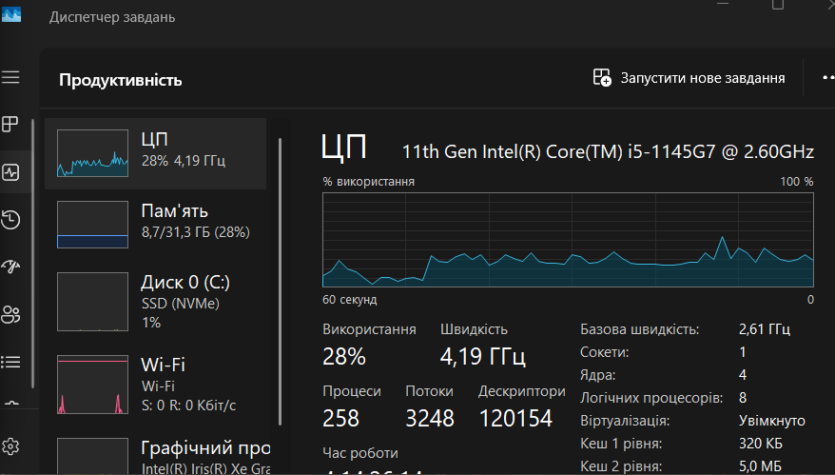Click the '28%' usage value

click(x=344, y=356)
